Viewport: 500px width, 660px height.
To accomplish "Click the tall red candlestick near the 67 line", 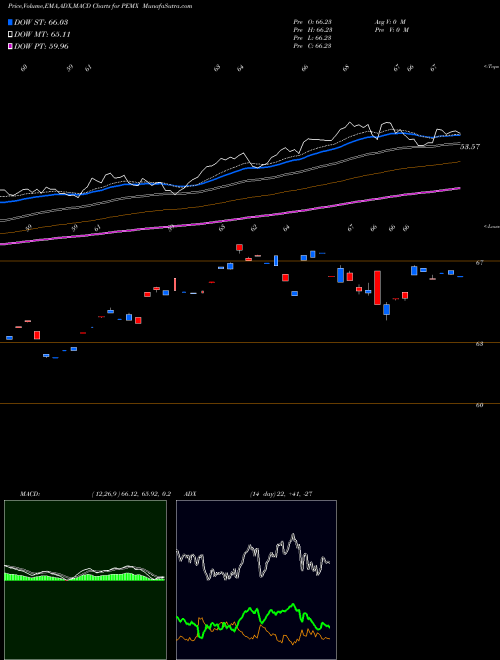I will [378, 287].
